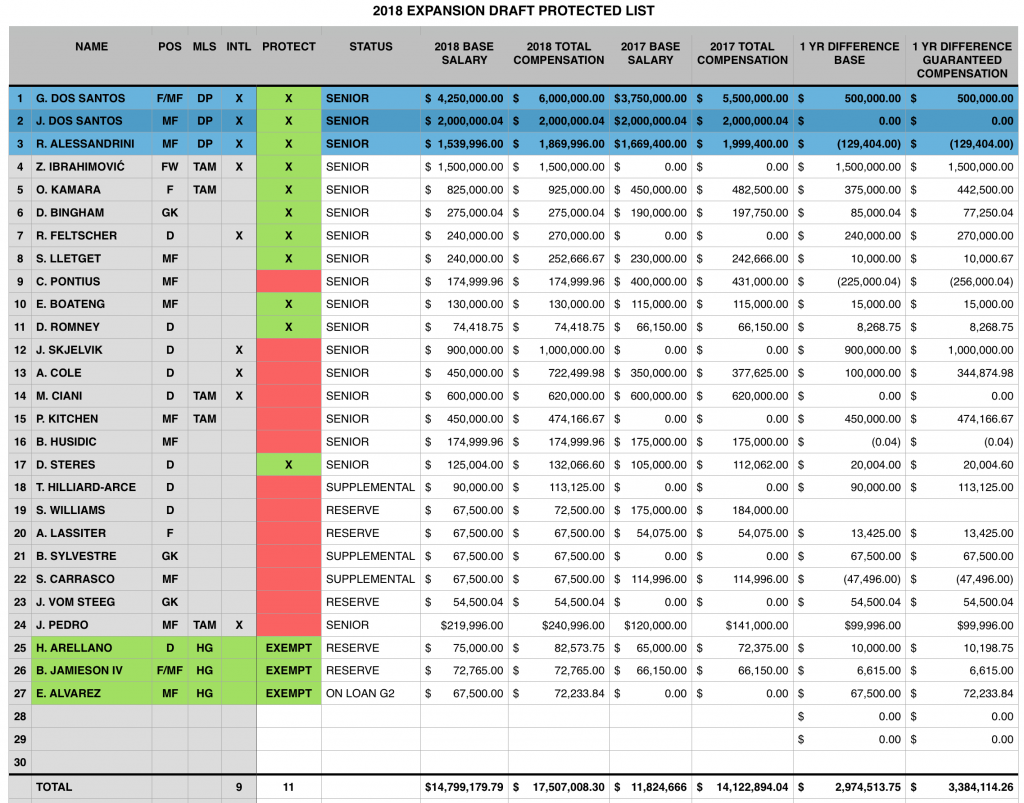Click the A. LASSITER name cell
Screen dimensions: 1024x803
point(91,533)
